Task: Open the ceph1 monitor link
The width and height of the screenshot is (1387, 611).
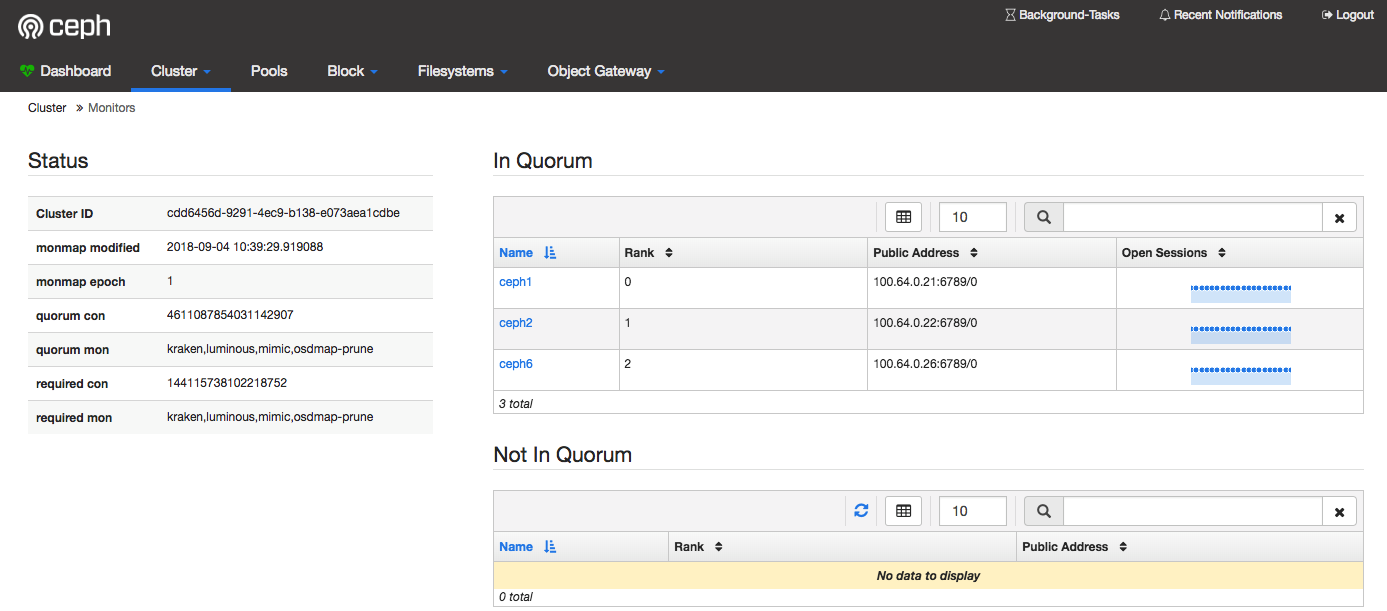Action: 516,282
